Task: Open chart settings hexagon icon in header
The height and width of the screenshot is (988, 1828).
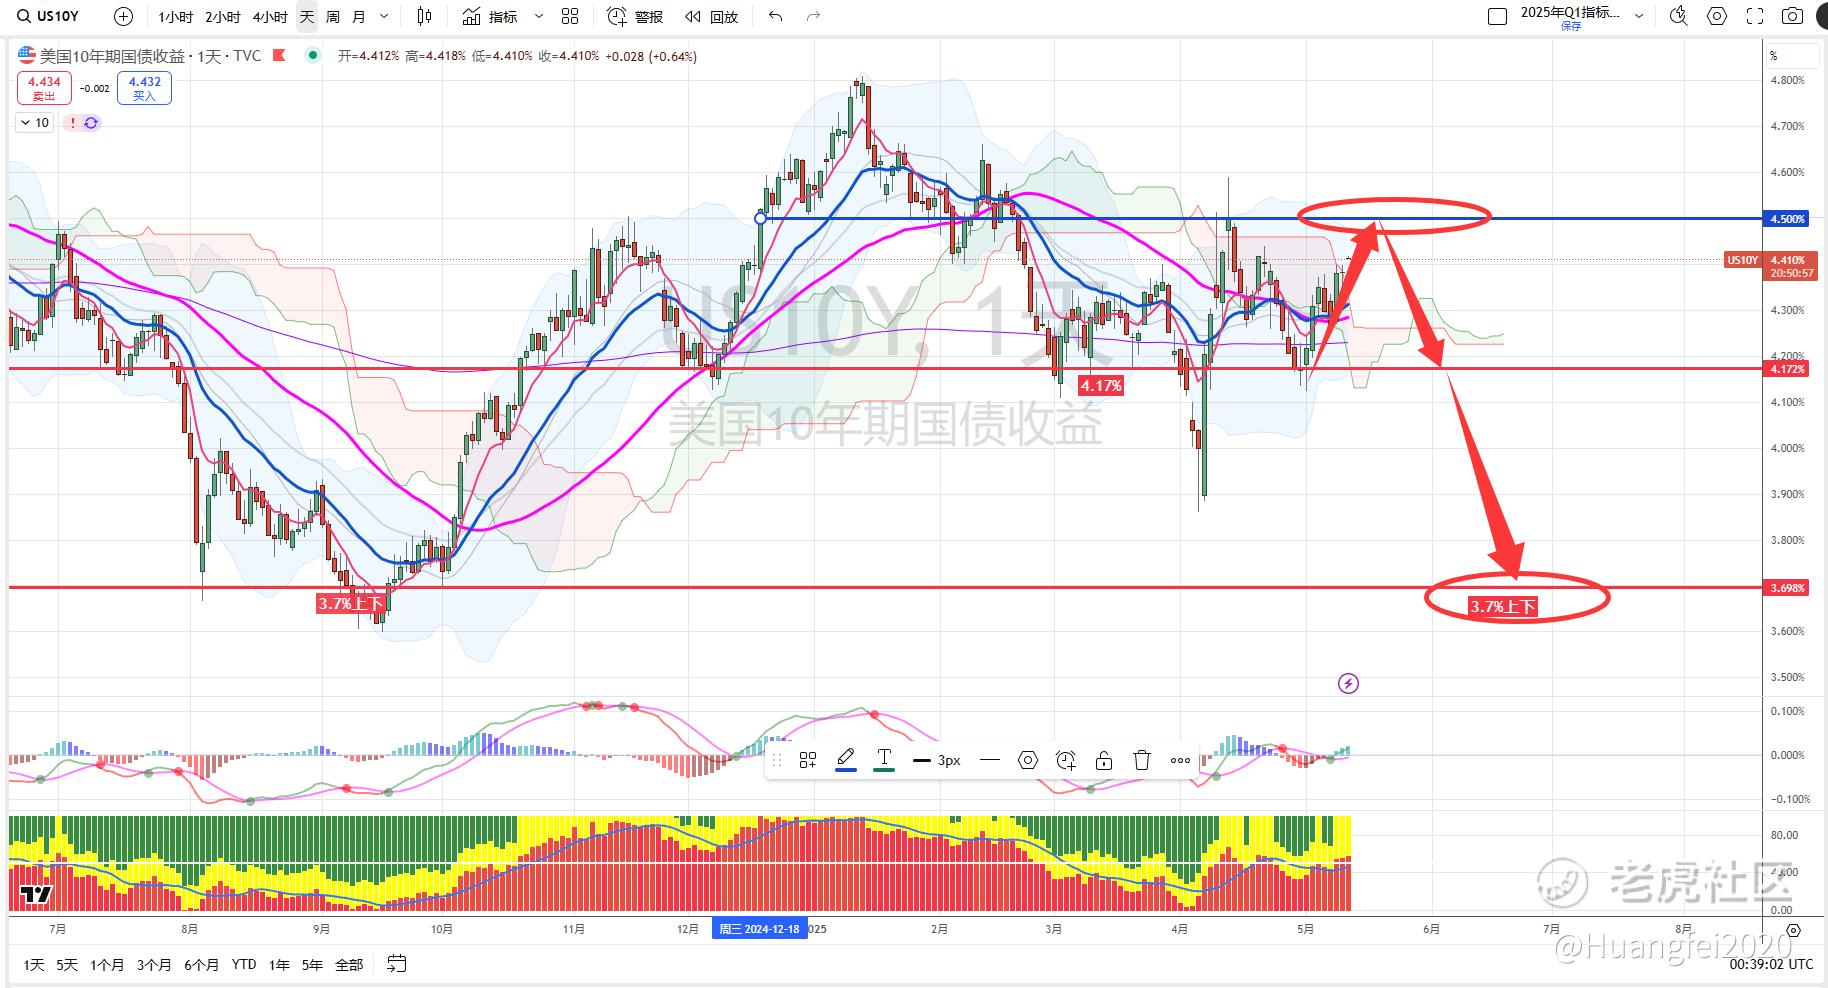Action: coord(1717,16)
